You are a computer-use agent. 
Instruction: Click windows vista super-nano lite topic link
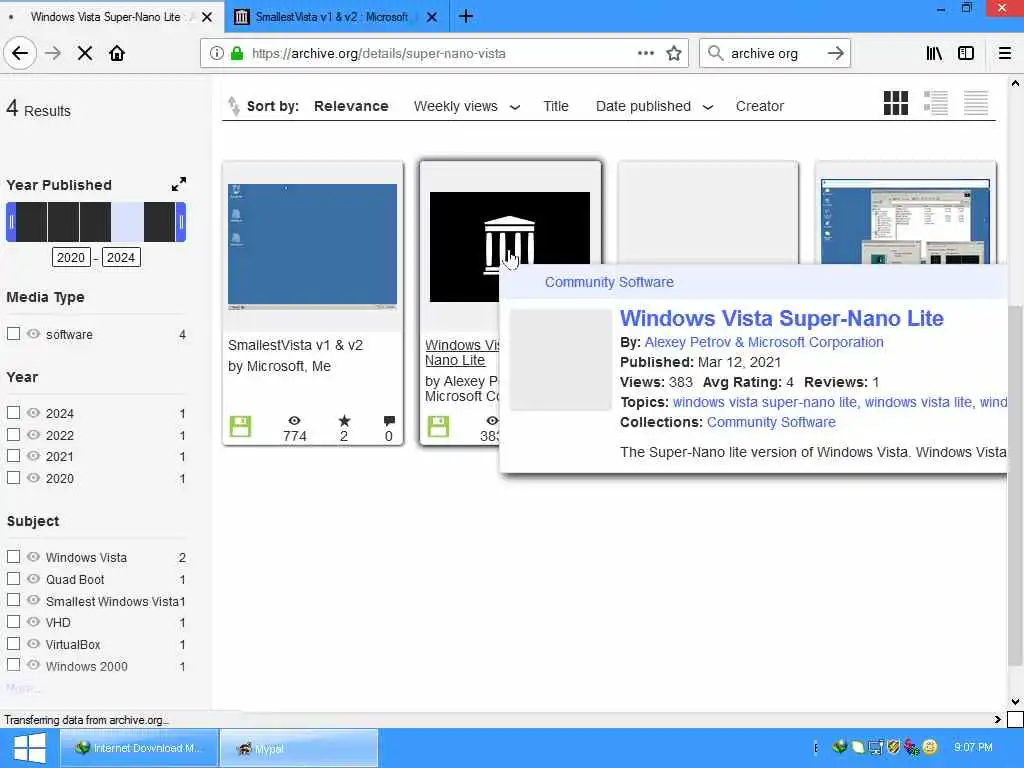(767, 402)
